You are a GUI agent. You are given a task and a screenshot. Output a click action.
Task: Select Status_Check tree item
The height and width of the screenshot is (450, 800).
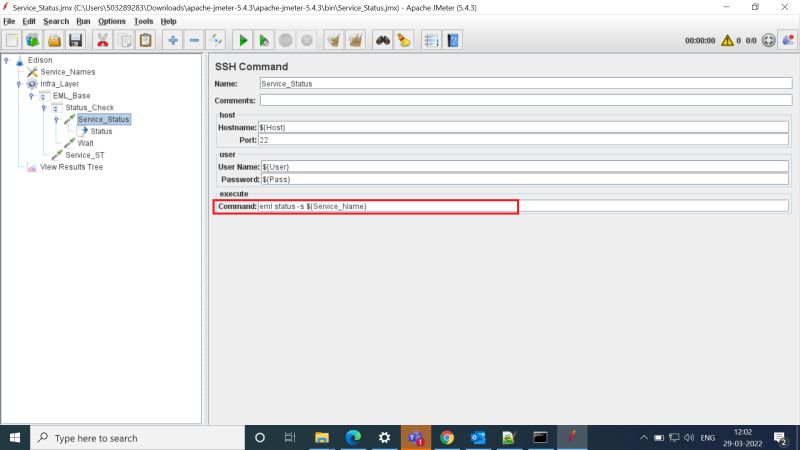point(89,108)
